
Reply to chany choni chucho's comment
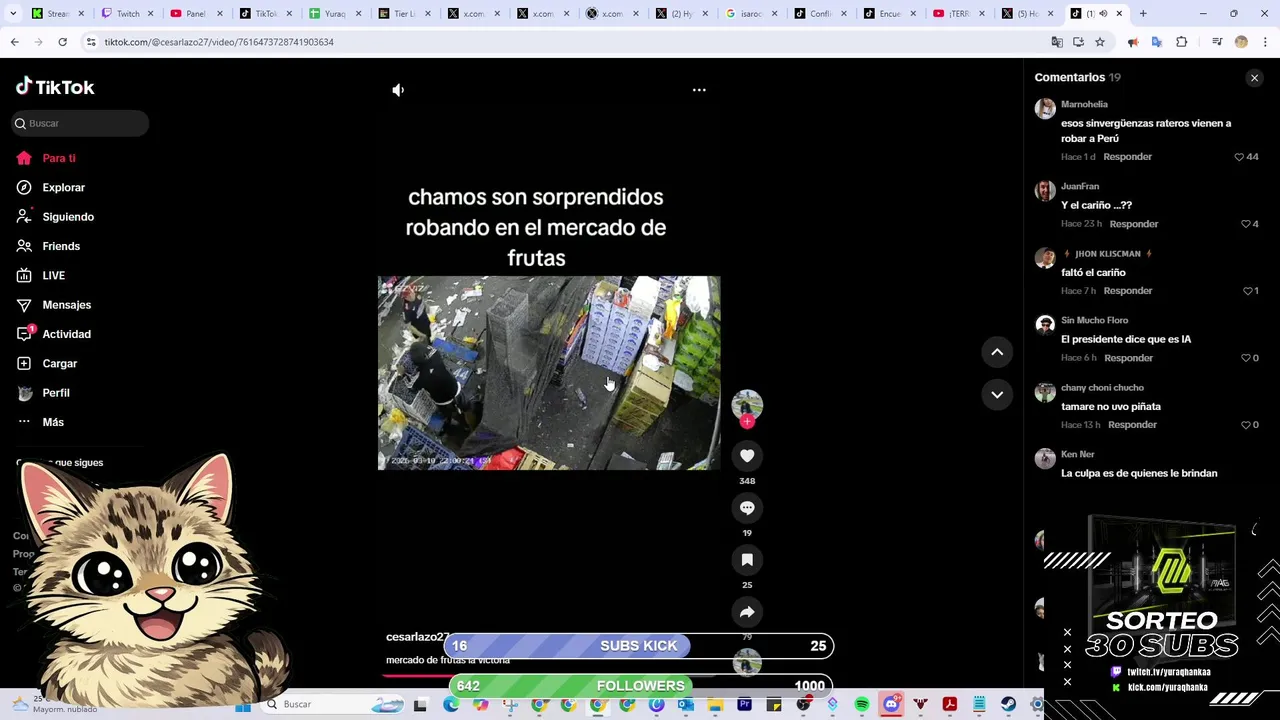point(1132,425)
